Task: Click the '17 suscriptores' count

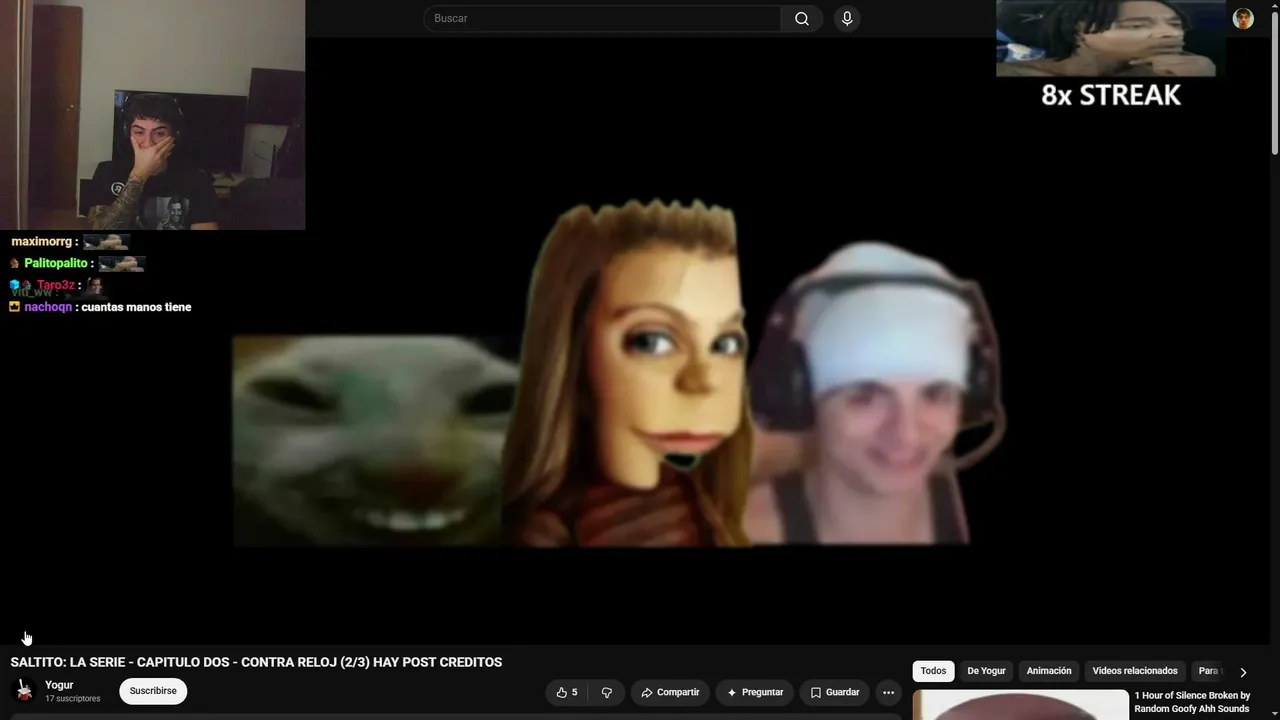Action: [x=72, y=698]
